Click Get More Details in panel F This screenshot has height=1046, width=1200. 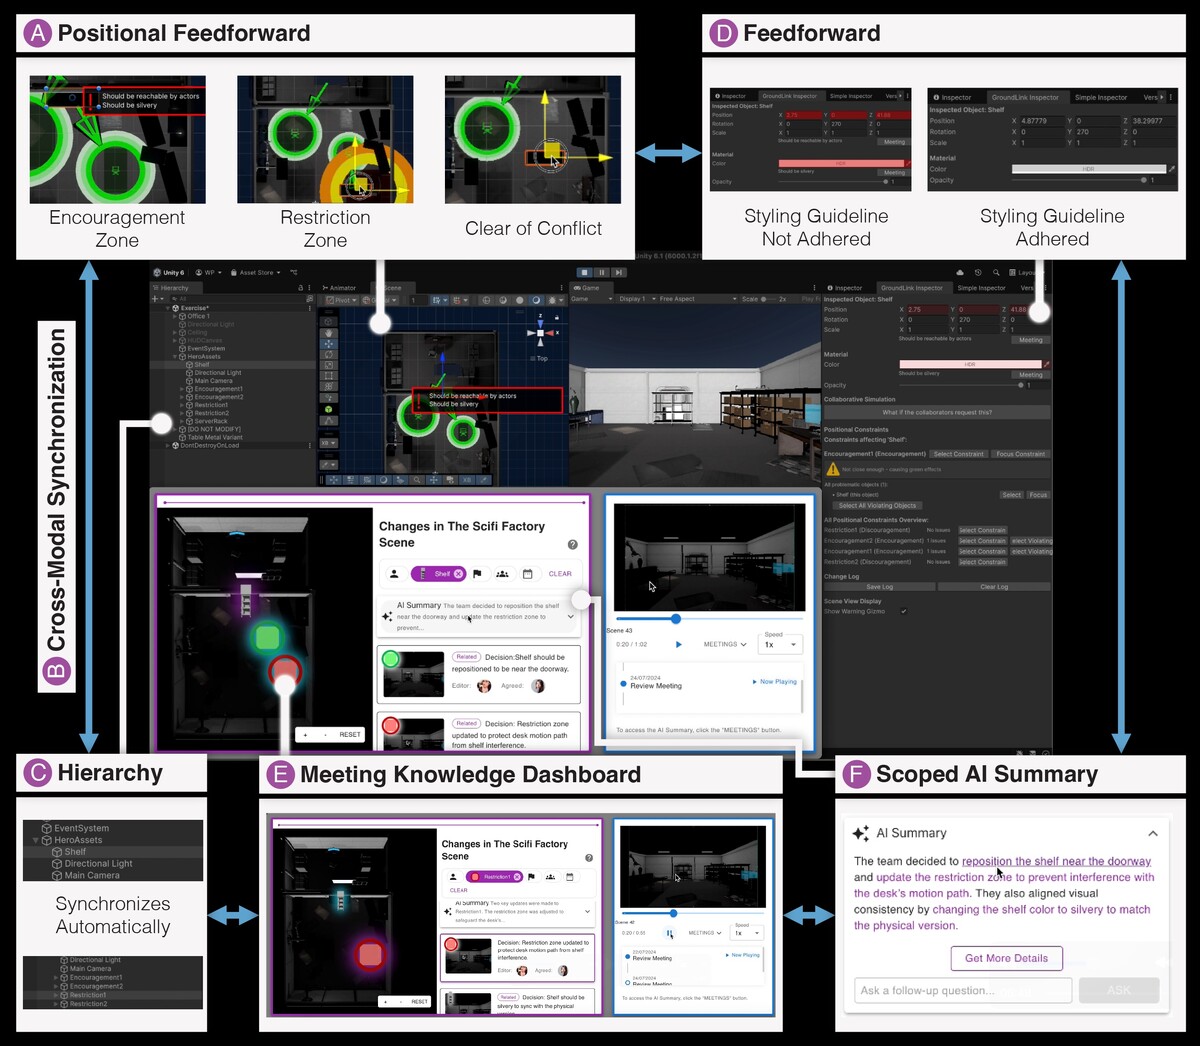tap(1006, 958)
